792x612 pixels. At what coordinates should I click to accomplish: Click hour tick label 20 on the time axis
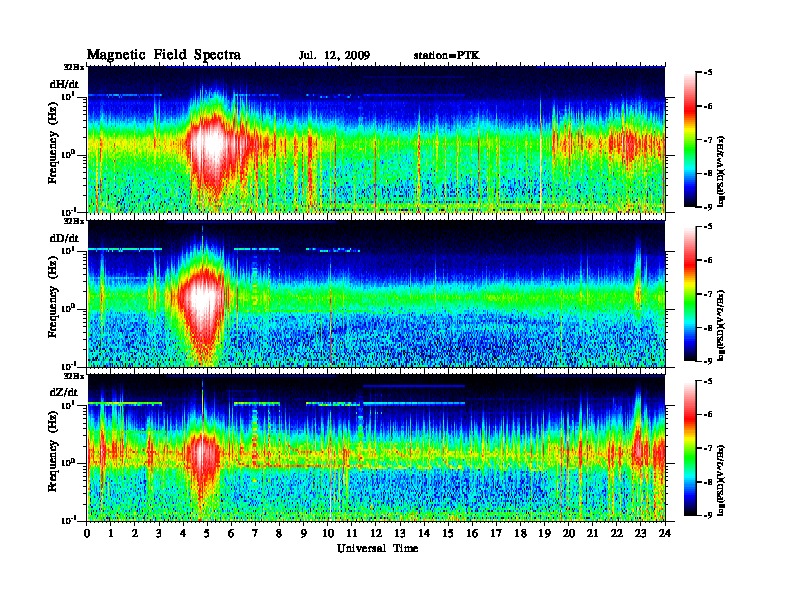(569, 533)
